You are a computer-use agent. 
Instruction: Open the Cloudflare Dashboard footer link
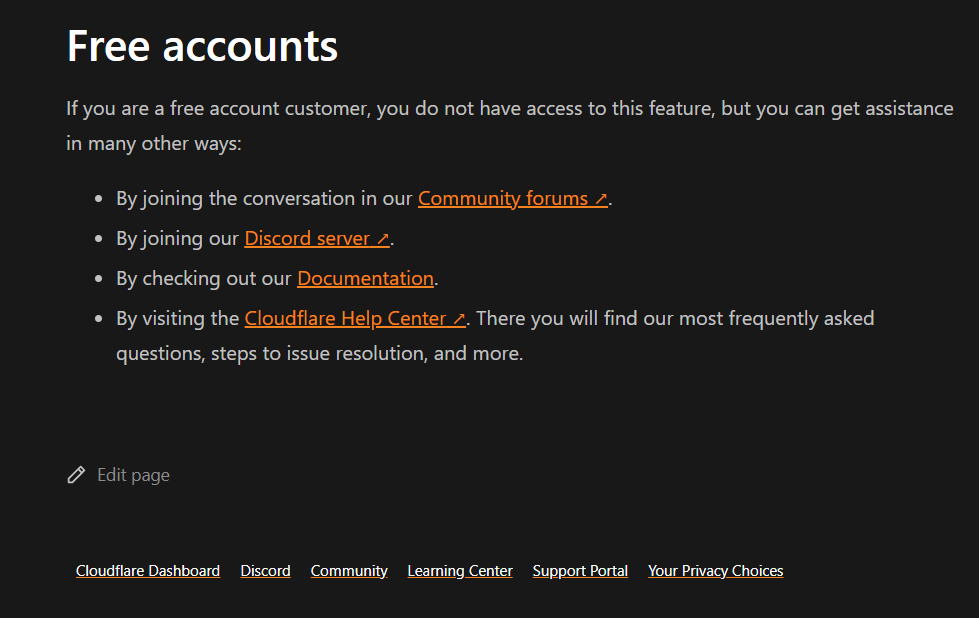(x=147, y=570)
